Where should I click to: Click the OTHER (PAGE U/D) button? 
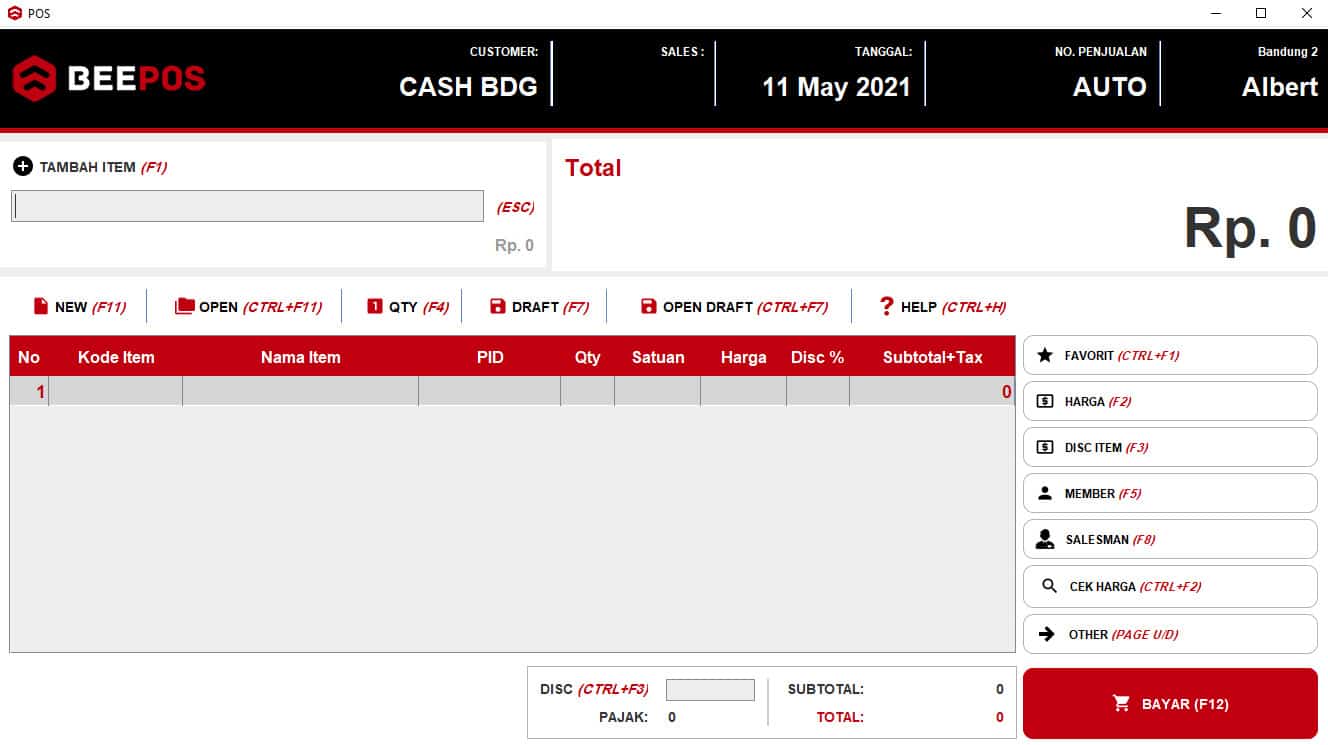pyautogui.click(x=1170, y=634)
